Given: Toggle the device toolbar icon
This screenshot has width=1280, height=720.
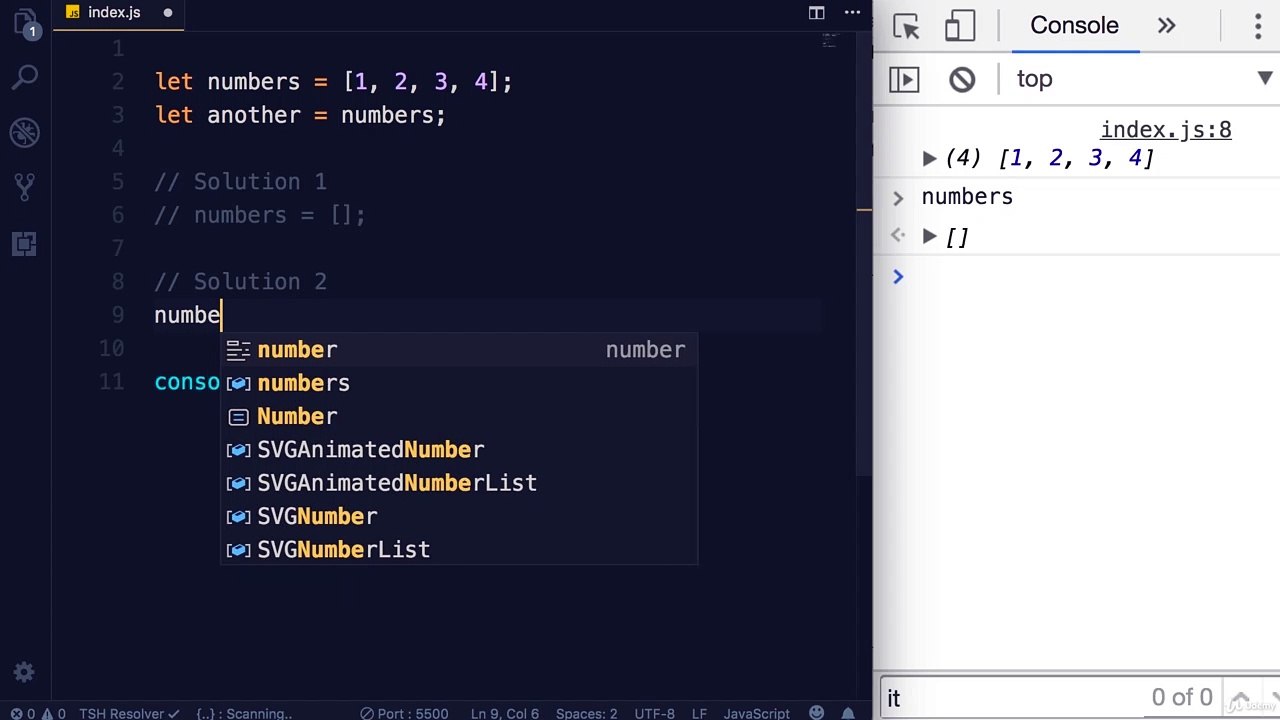Looking at the screenshot, I should point(960,26).
